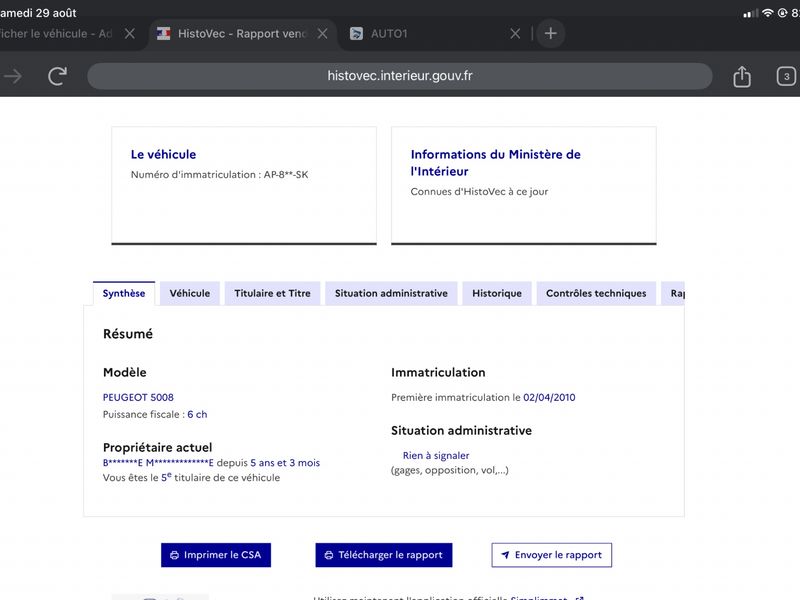Click the address bar histovec.interieur.gouv.fr
800x600 pixels.
400,76
